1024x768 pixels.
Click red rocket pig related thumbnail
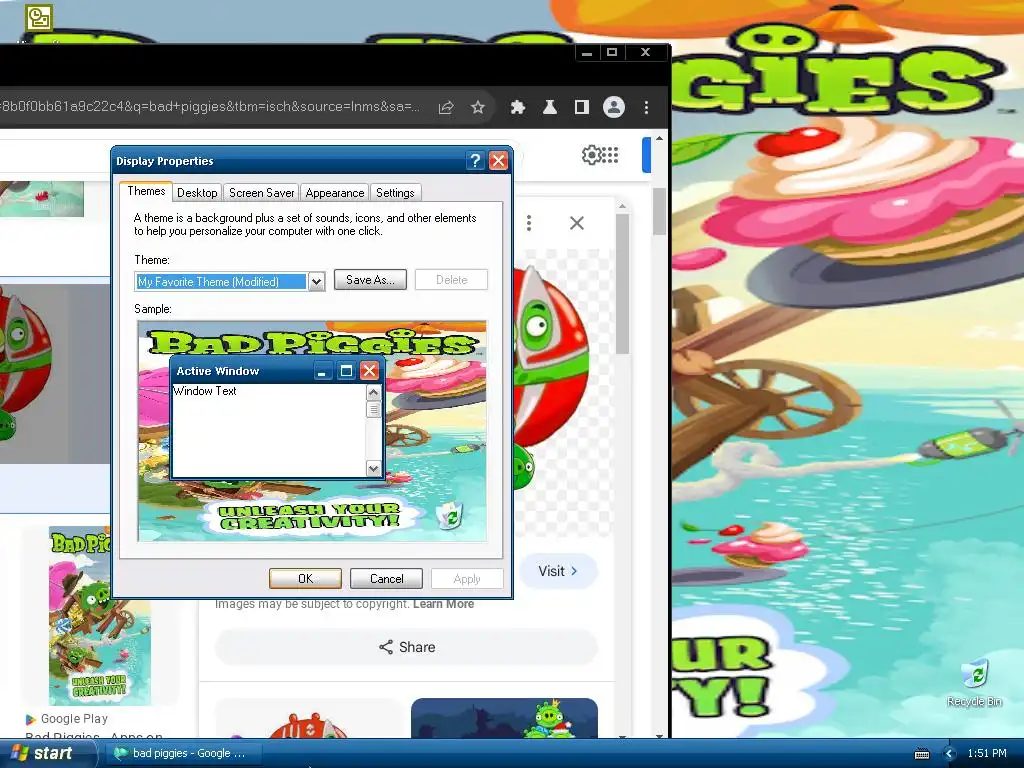[307, 718]
